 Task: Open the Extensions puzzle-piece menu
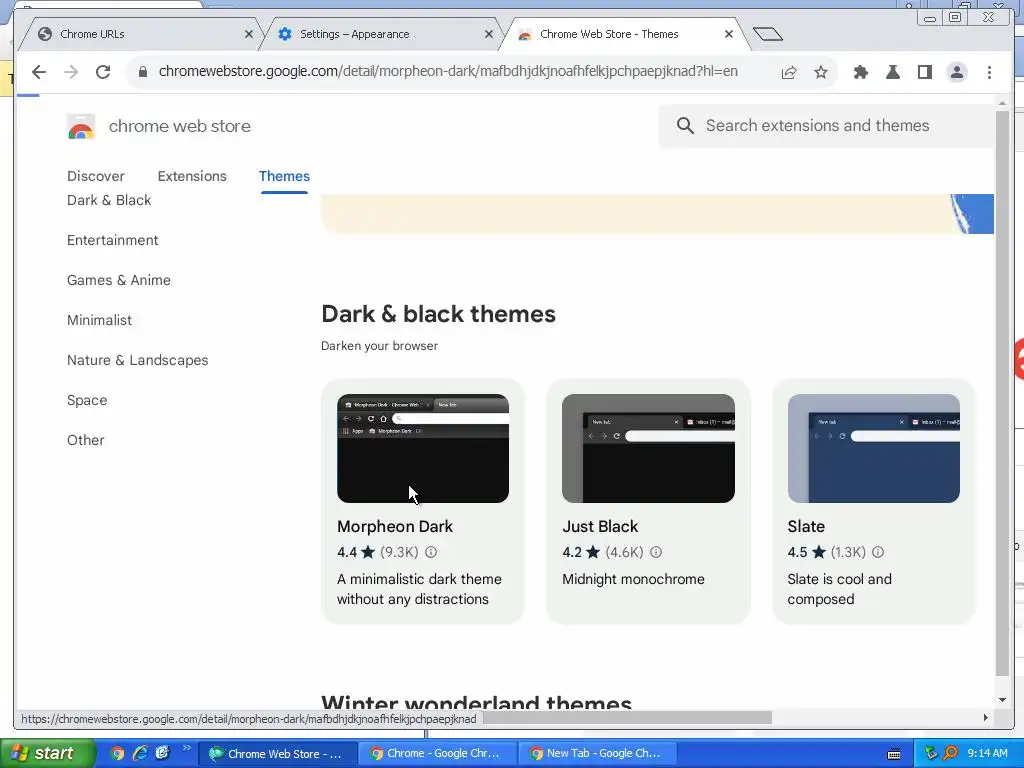861,72
